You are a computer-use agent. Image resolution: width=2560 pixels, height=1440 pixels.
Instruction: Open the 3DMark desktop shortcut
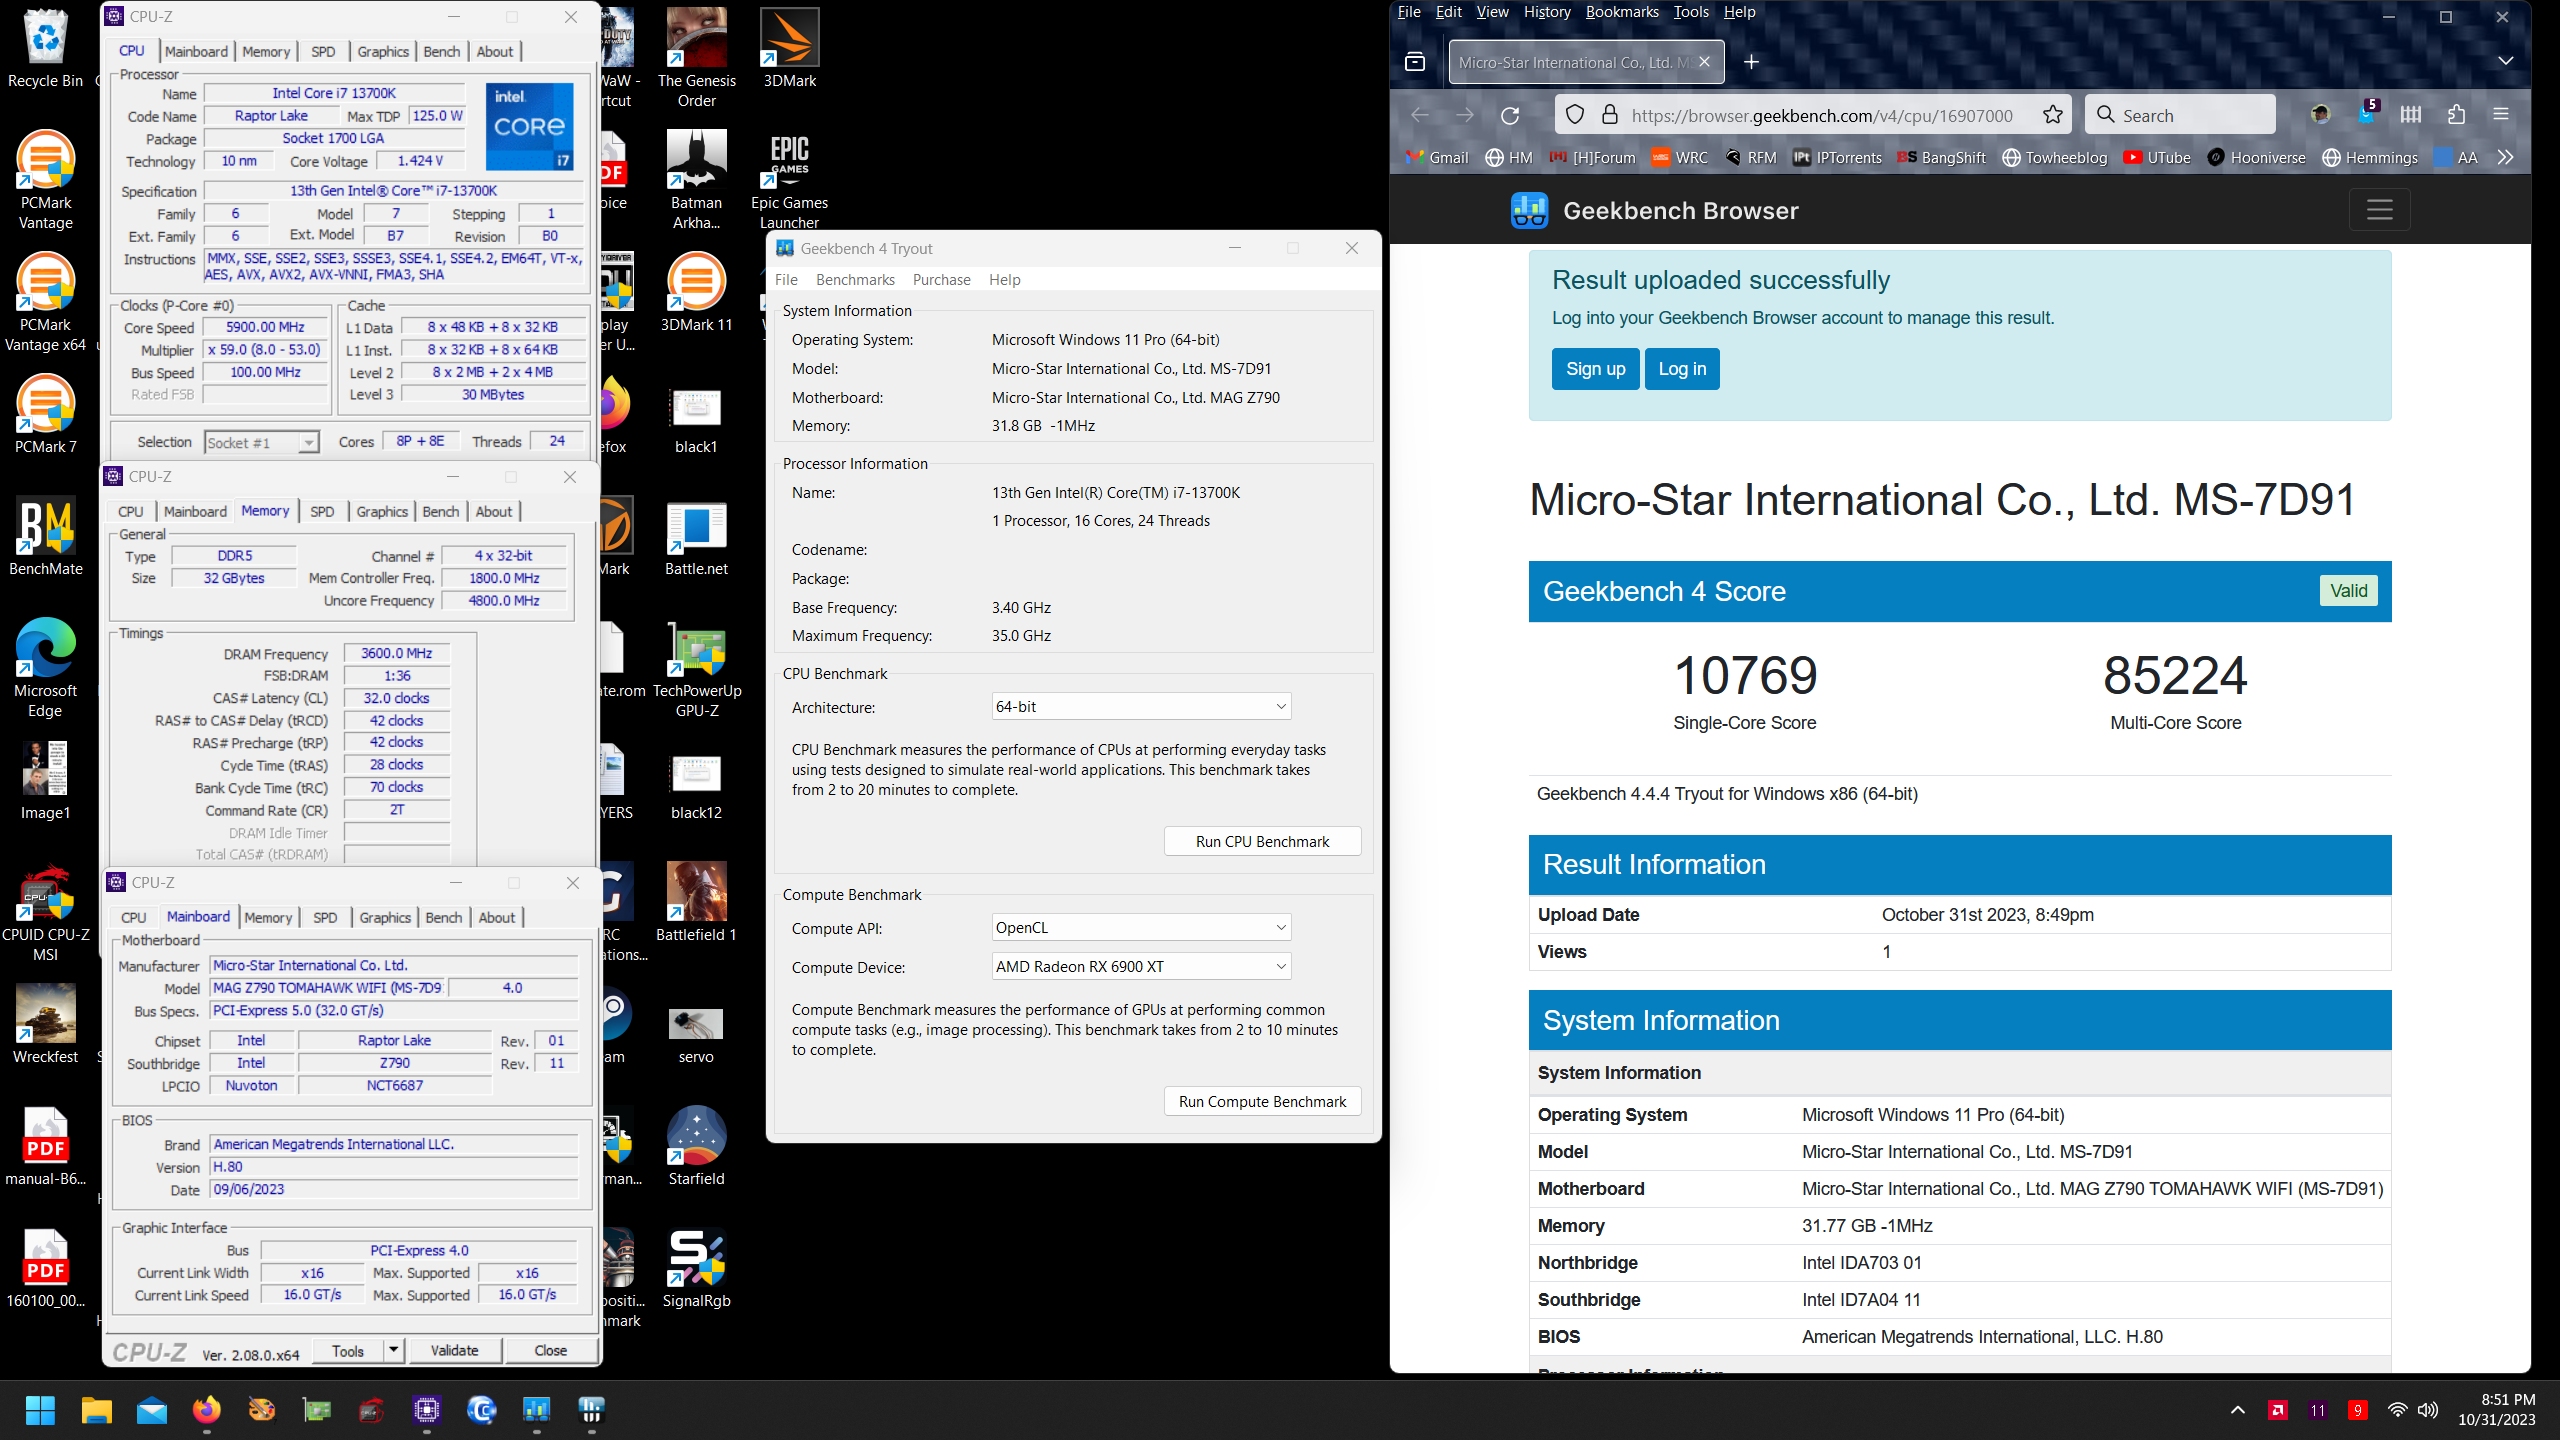(789, 48)
